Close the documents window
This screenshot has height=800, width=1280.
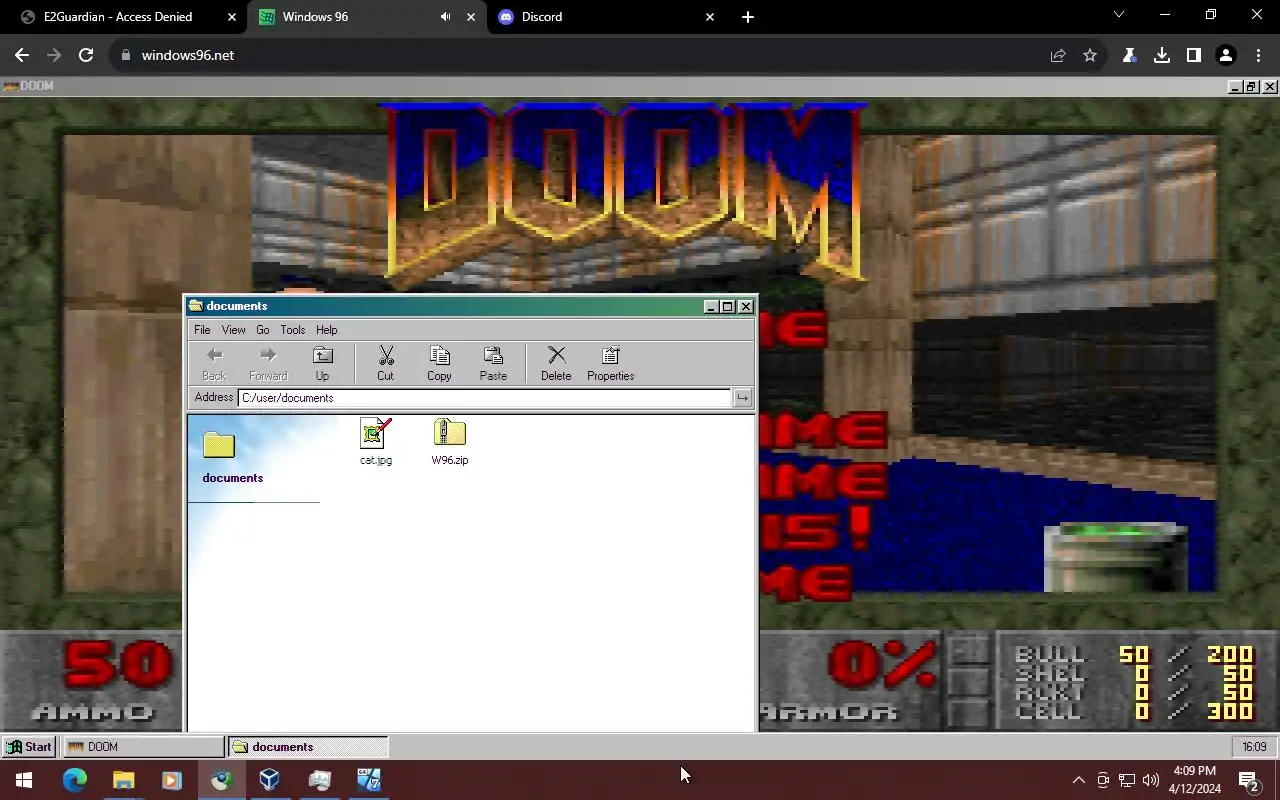point(745,307)
